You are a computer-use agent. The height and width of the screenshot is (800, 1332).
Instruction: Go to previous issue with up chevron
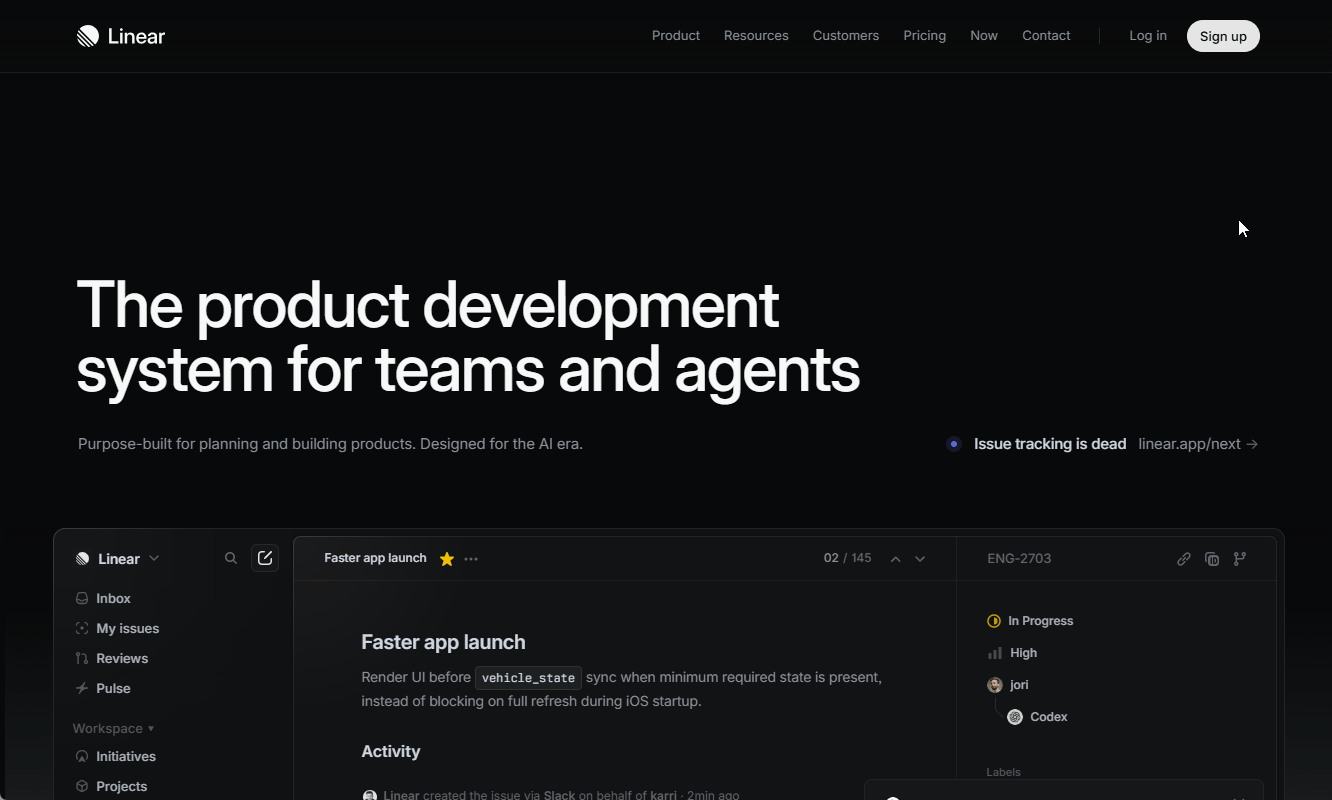coord(896,559)
